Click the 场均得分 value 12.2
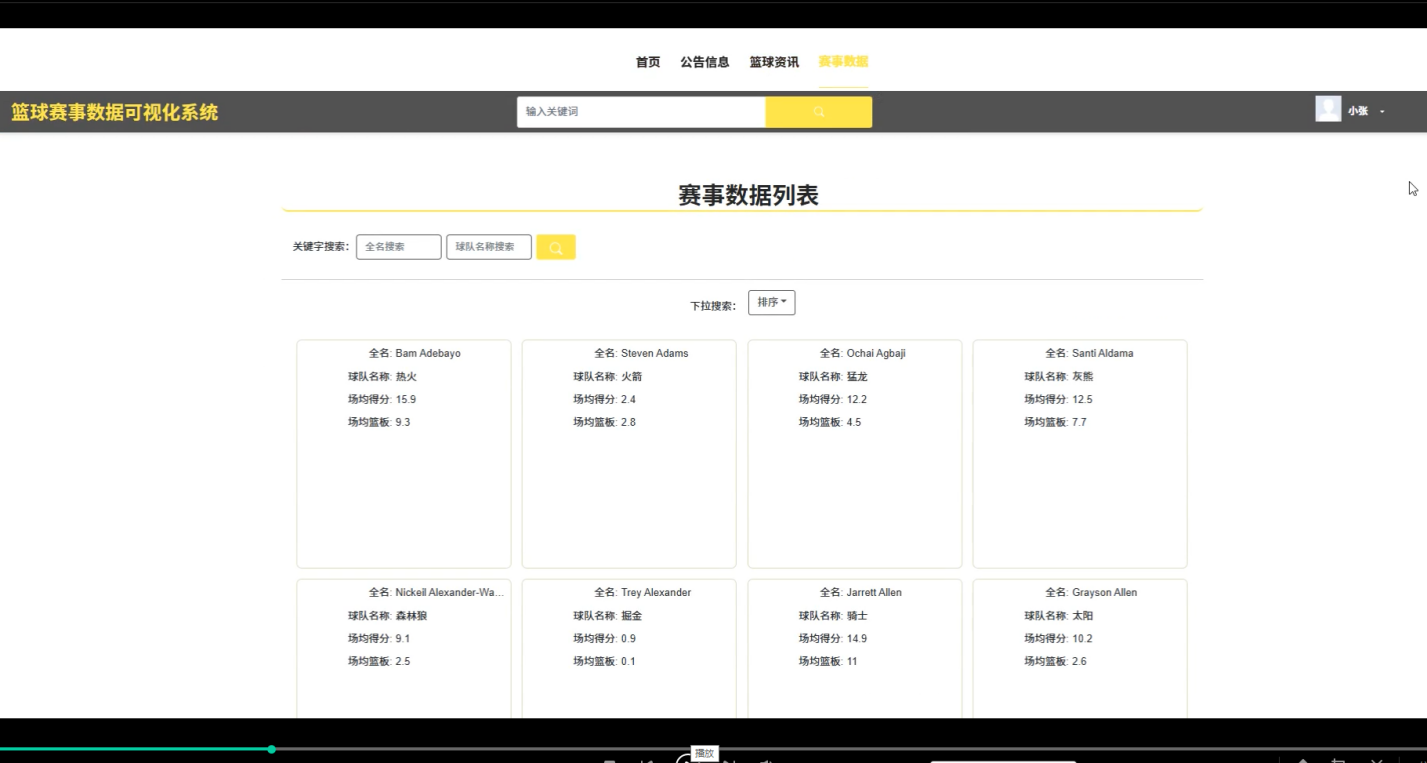The height and width of the screenshot is (763, 1427). pyautogui.click(x=857, y=400)
